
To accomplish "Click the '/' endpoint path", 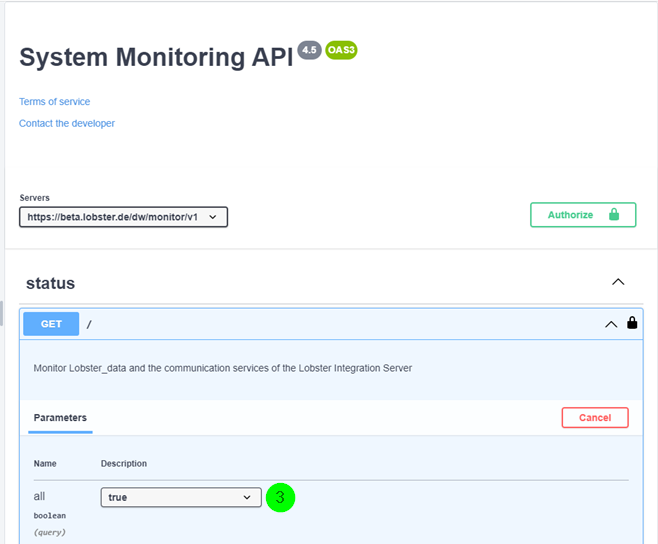I will pyautogui.click(x=89, y=324).
